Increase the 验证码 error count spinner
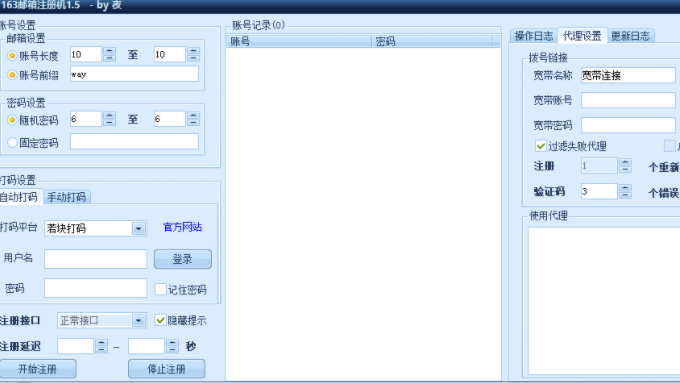 click(x=625, y=188)
